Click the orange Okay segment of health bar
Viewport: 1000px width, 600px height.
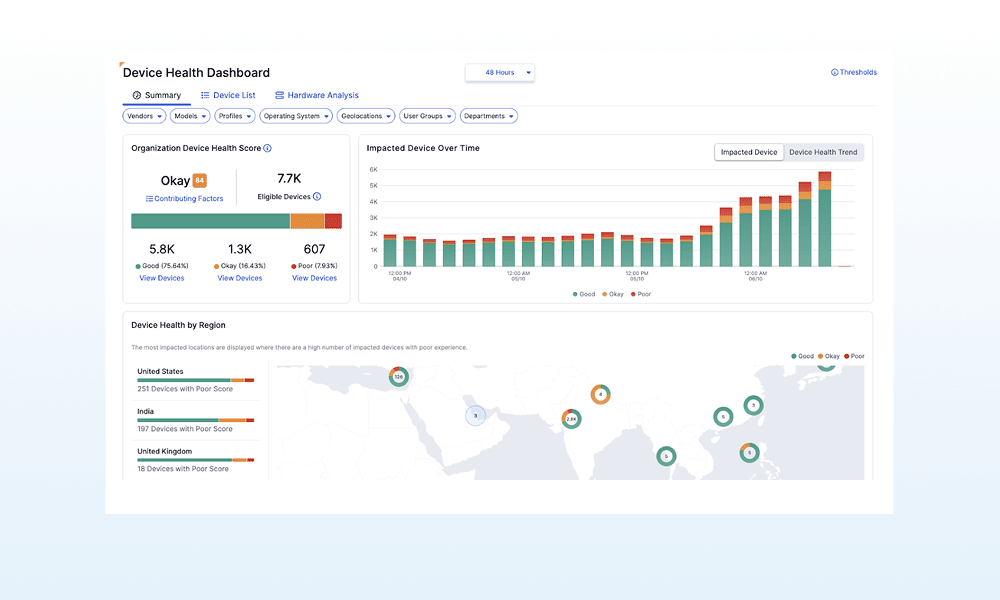click(x=308, y=221)
